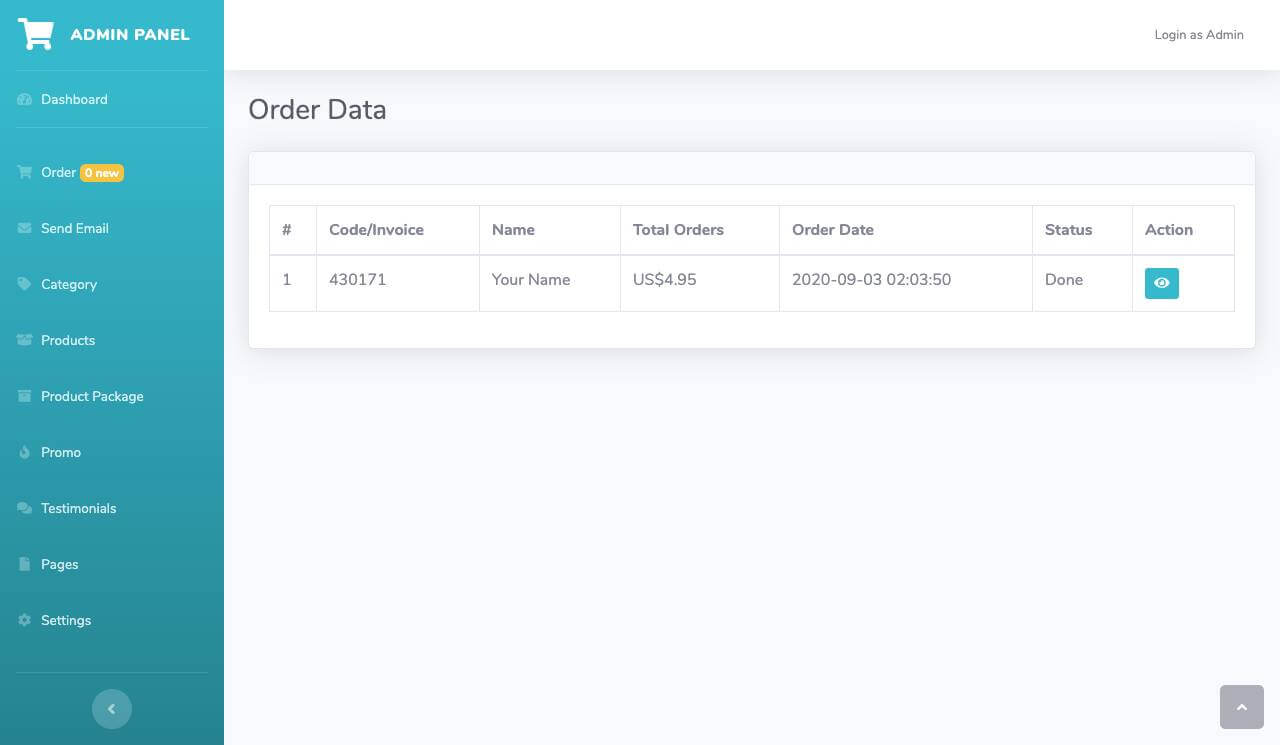
Task: Open the Category section
Action: coord(112,284)
